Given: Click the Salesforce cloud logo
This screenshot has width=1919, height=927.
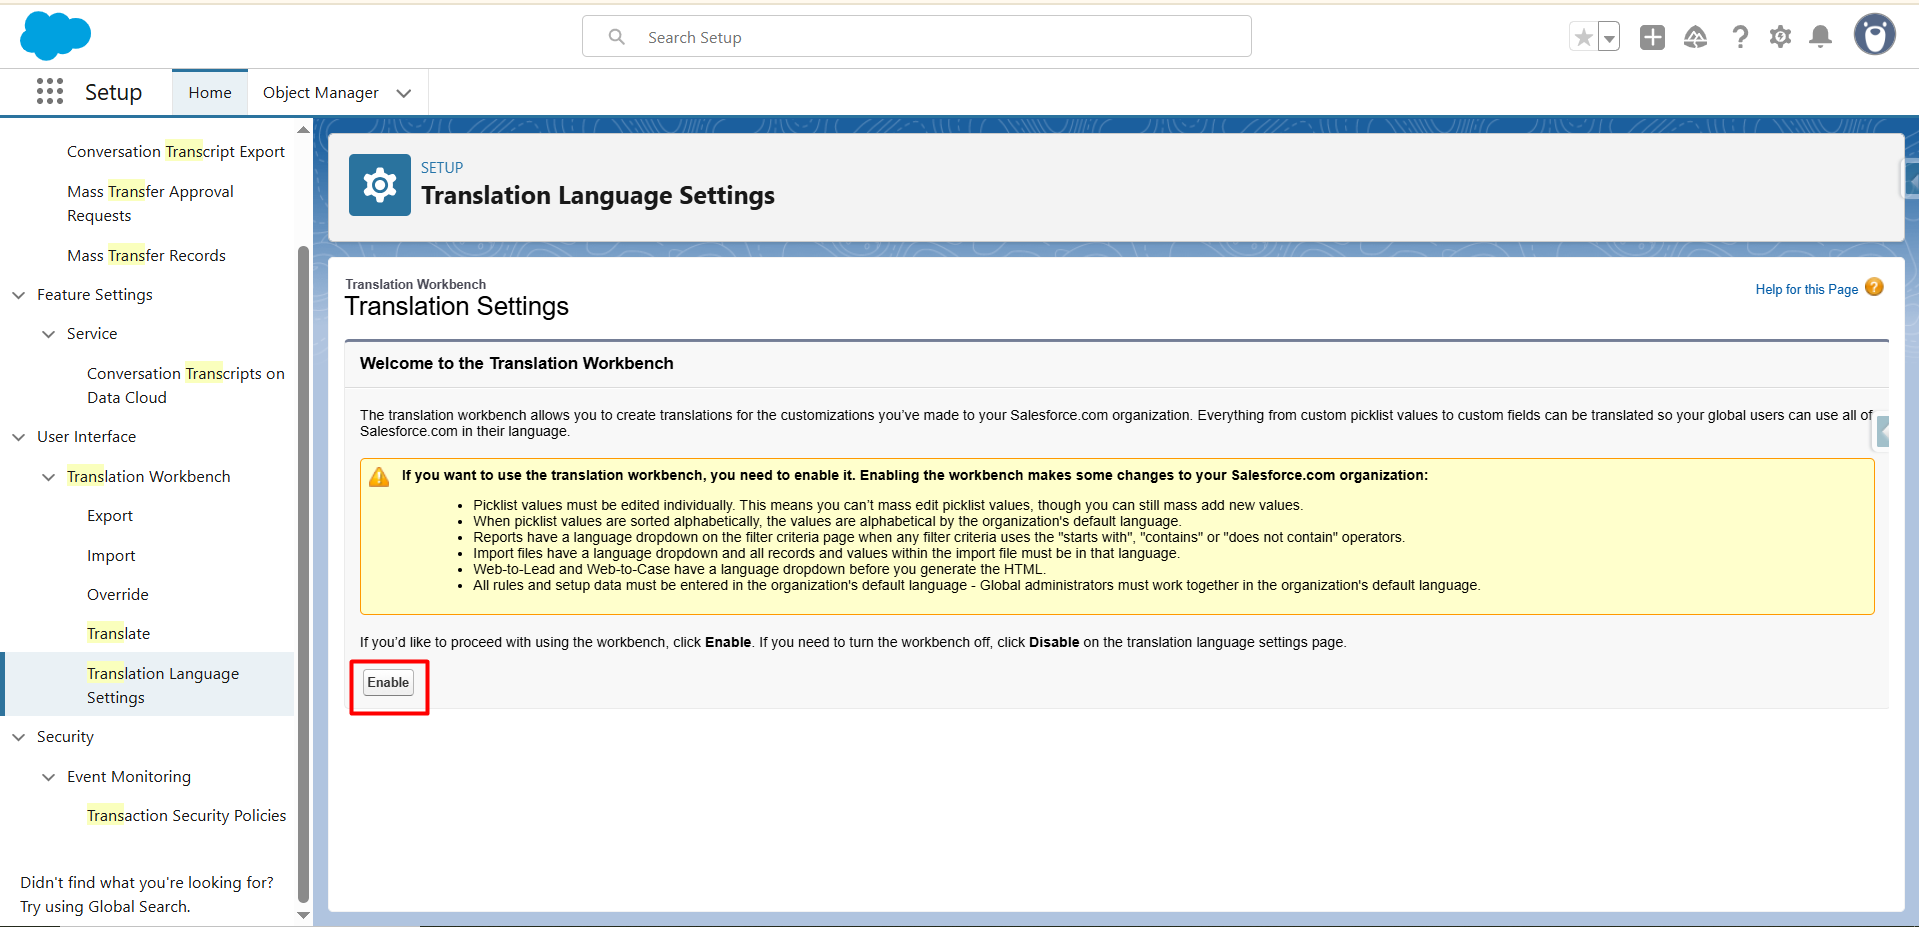Looking at the screenshot, I should (55, 36).
